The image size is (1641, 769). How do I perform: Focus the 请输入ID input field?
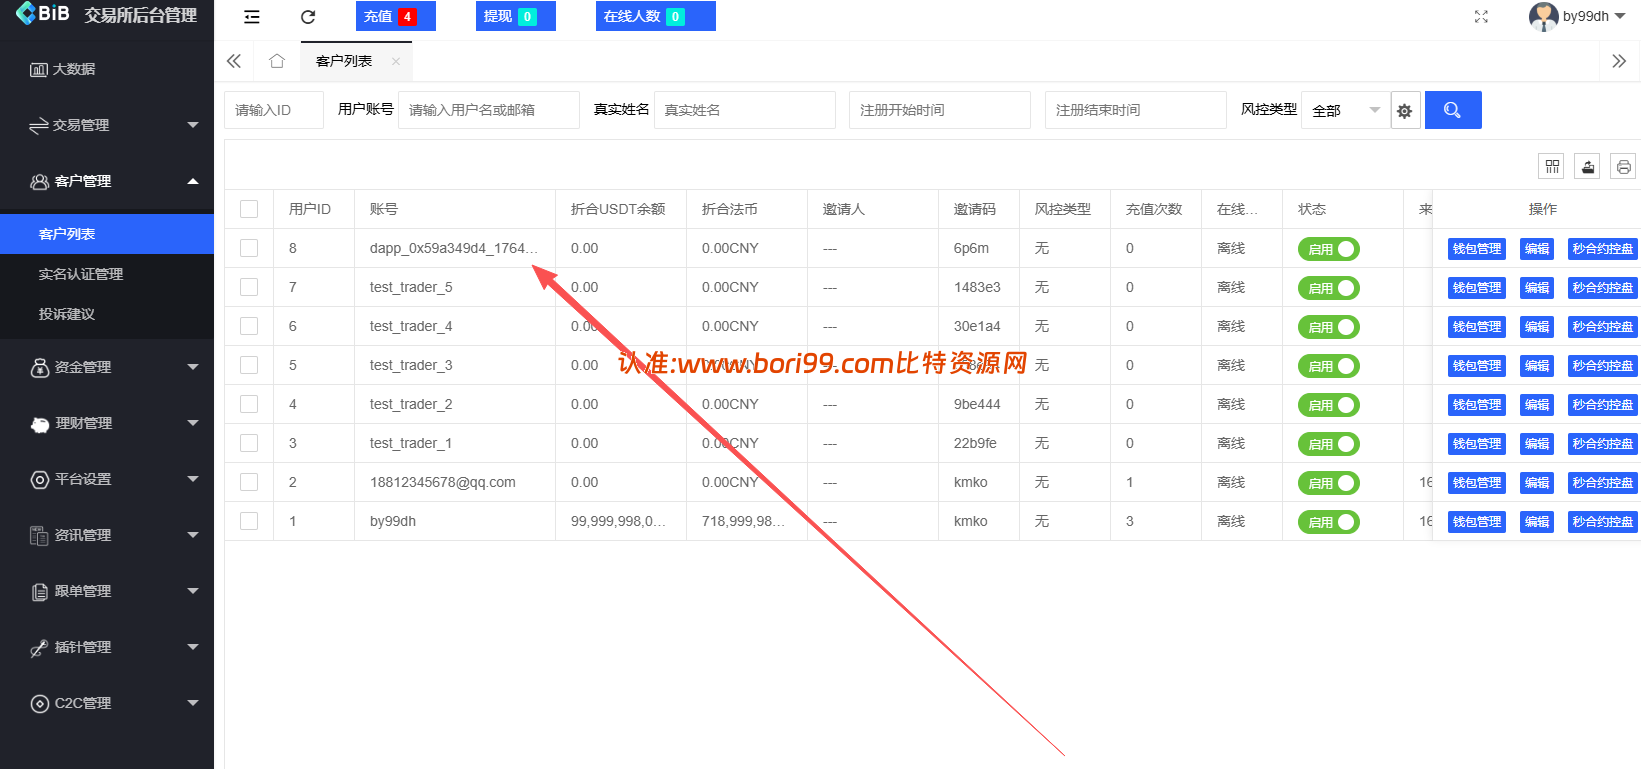click(274, 110)
